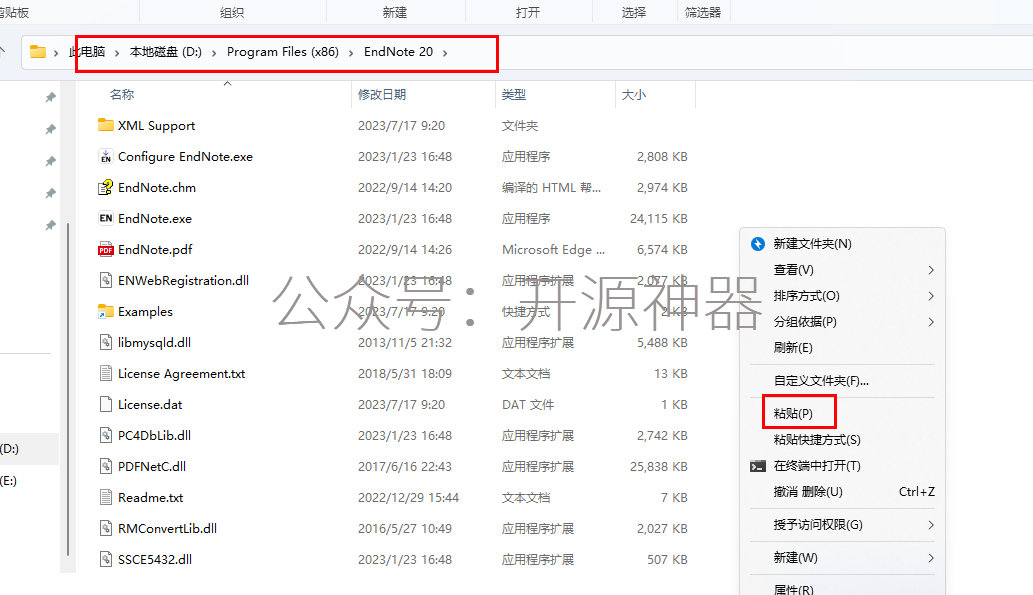This screenshot has height=595, width=1033.
Task: Expand the 查看(V) submenu arrow
Action: 931,269
